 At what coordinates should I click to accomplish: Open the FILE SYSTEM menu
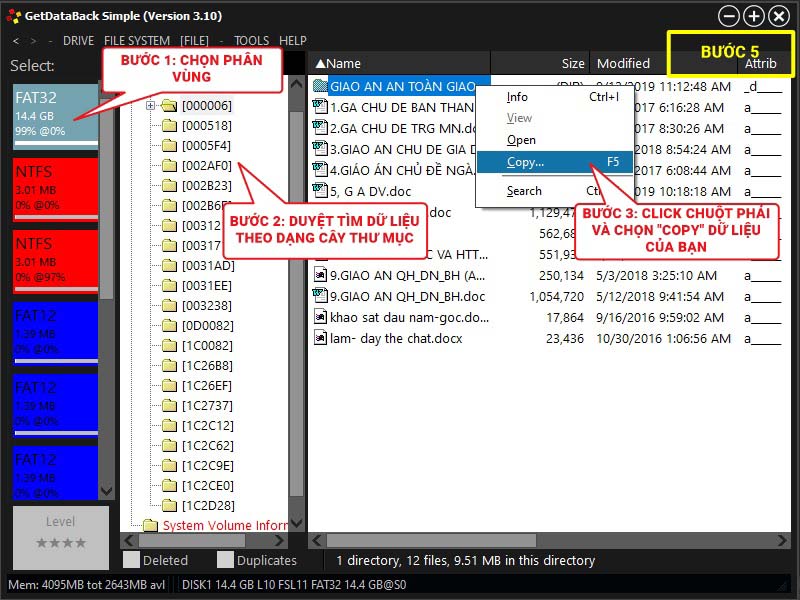[137, 41]
